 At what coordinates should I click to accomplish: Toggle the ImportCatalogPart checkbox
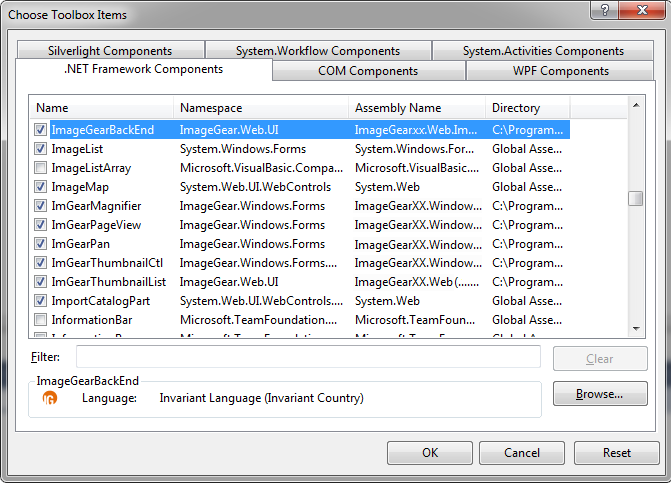[41, 301]
